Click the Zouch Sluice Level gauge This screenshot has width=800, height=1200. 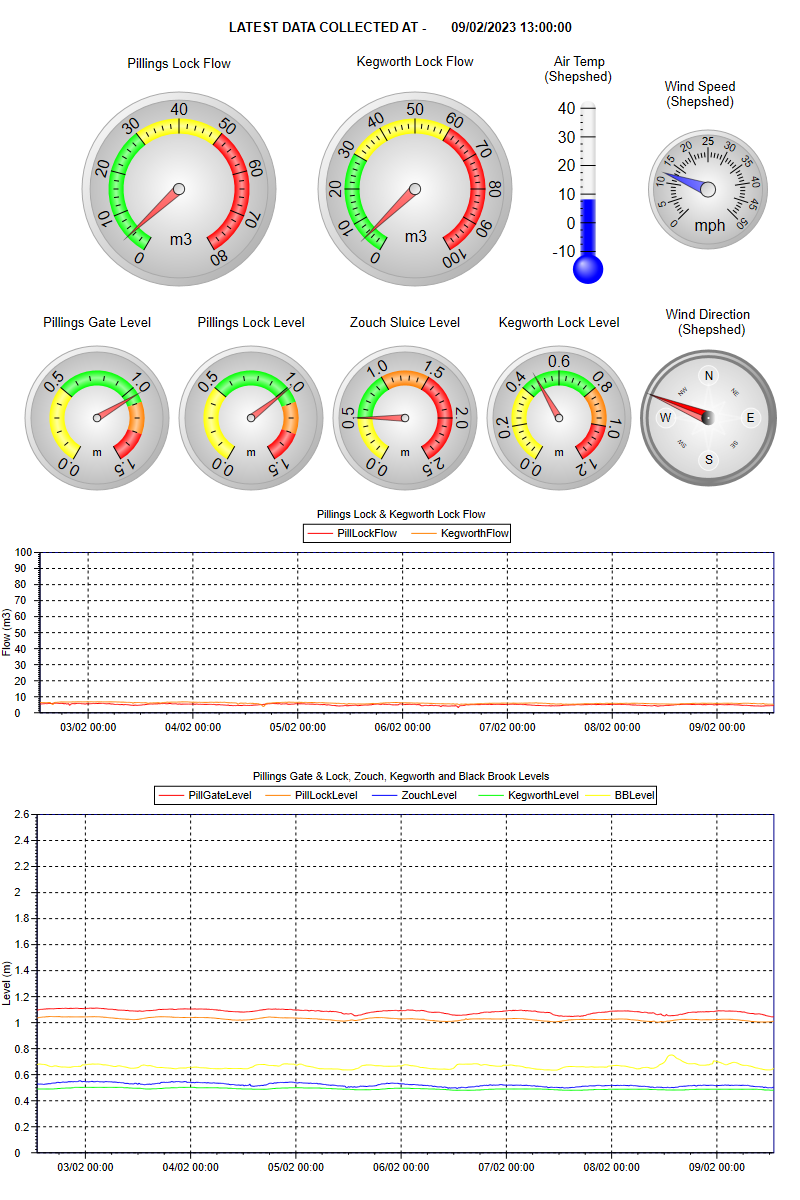click(x=405, y=418)
